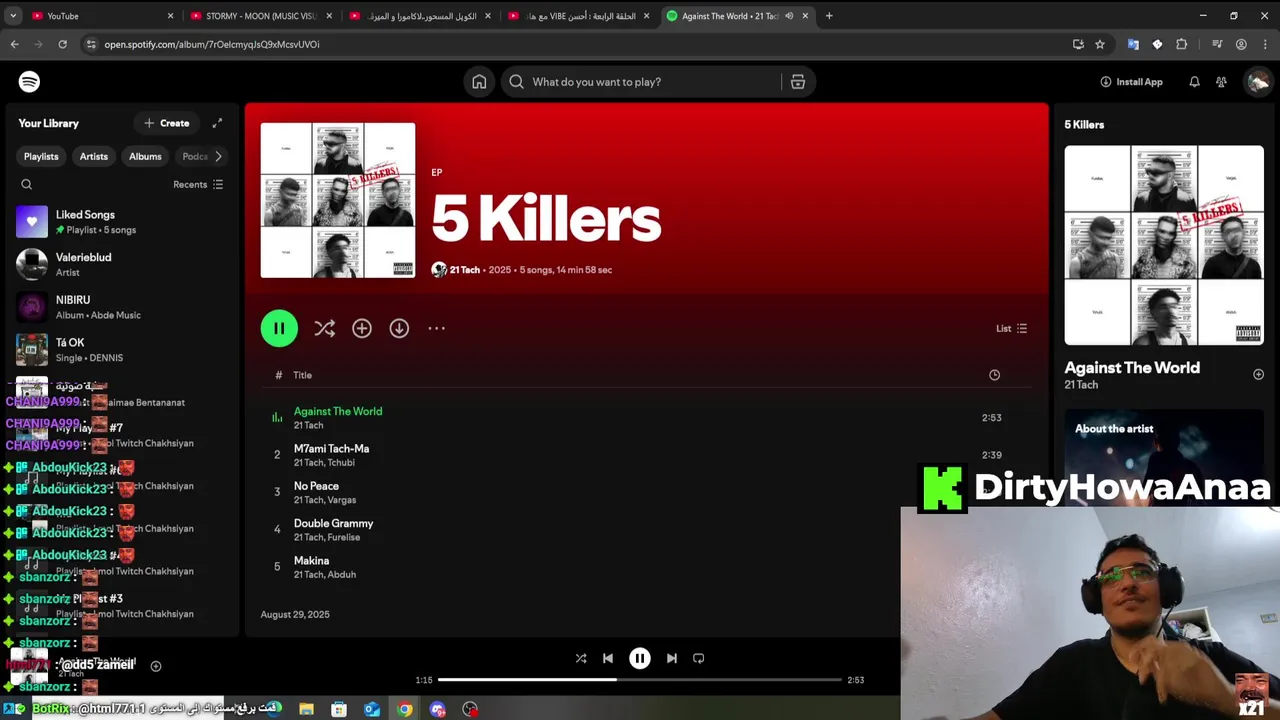Screen dimensions: 1280x720
Task: Pause playback in the bottom player
Action: click(640, 658)
